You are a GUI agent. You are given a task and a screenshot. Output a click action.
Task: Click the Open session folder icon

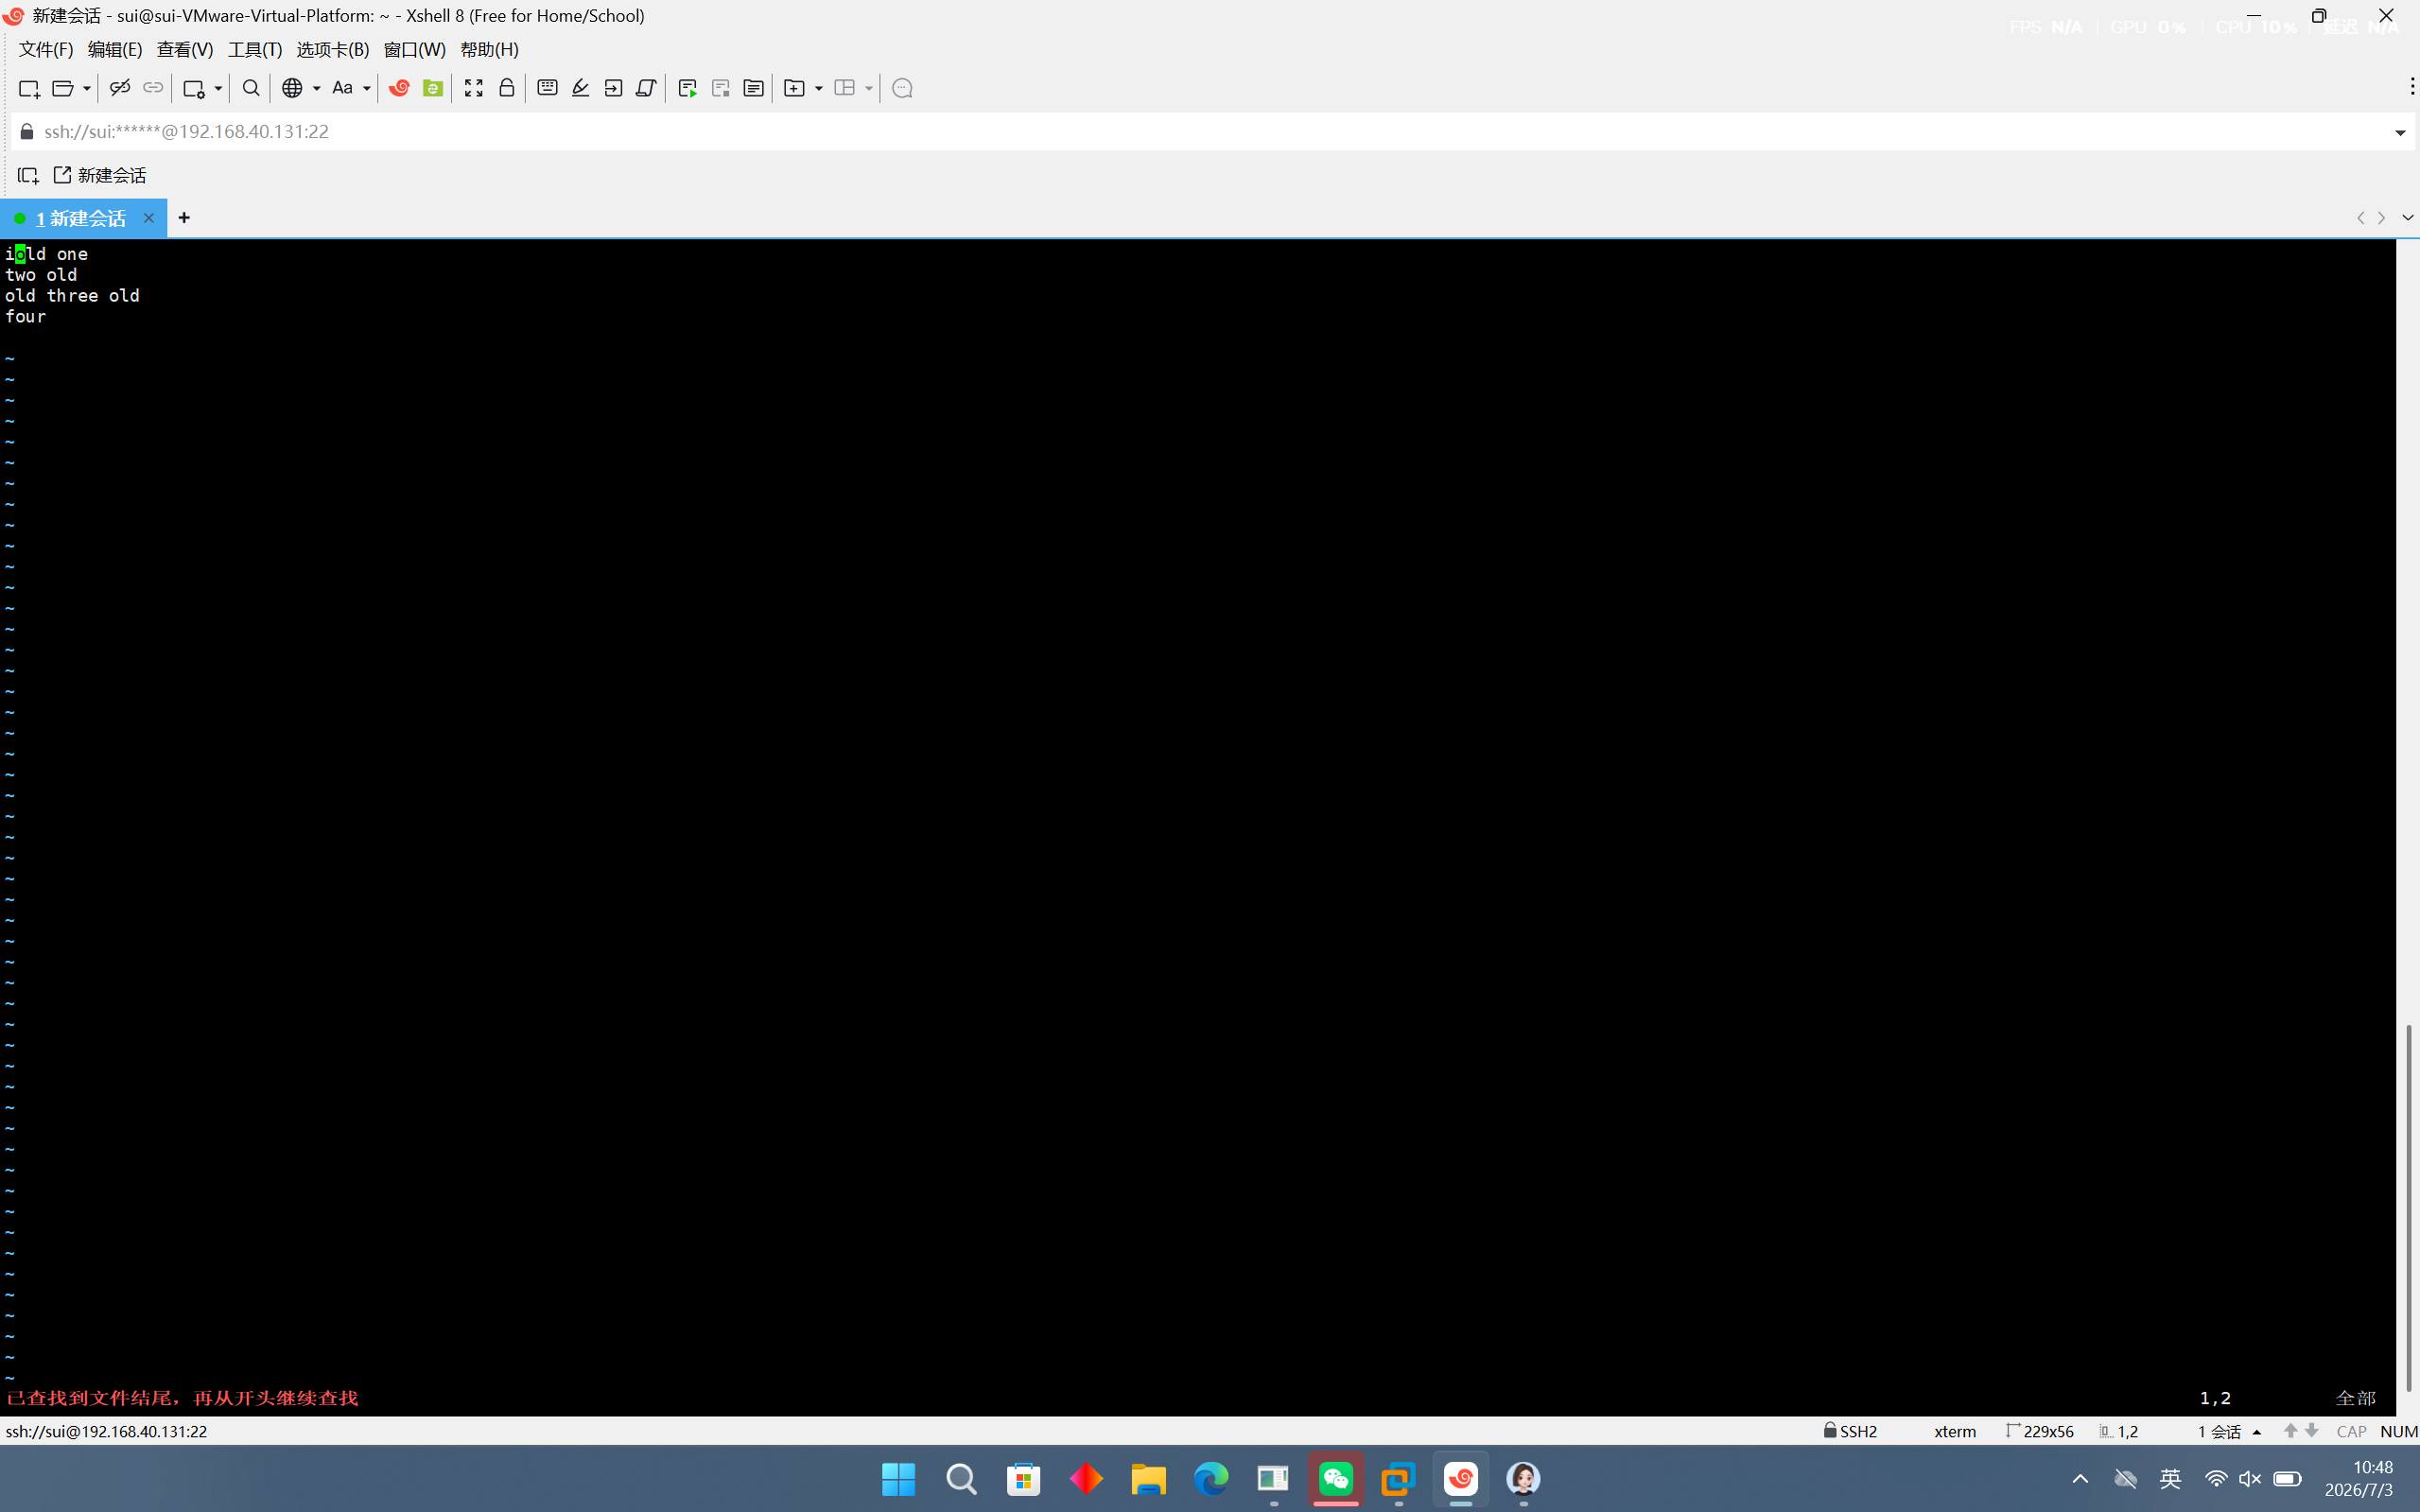(x=62, y=88)
